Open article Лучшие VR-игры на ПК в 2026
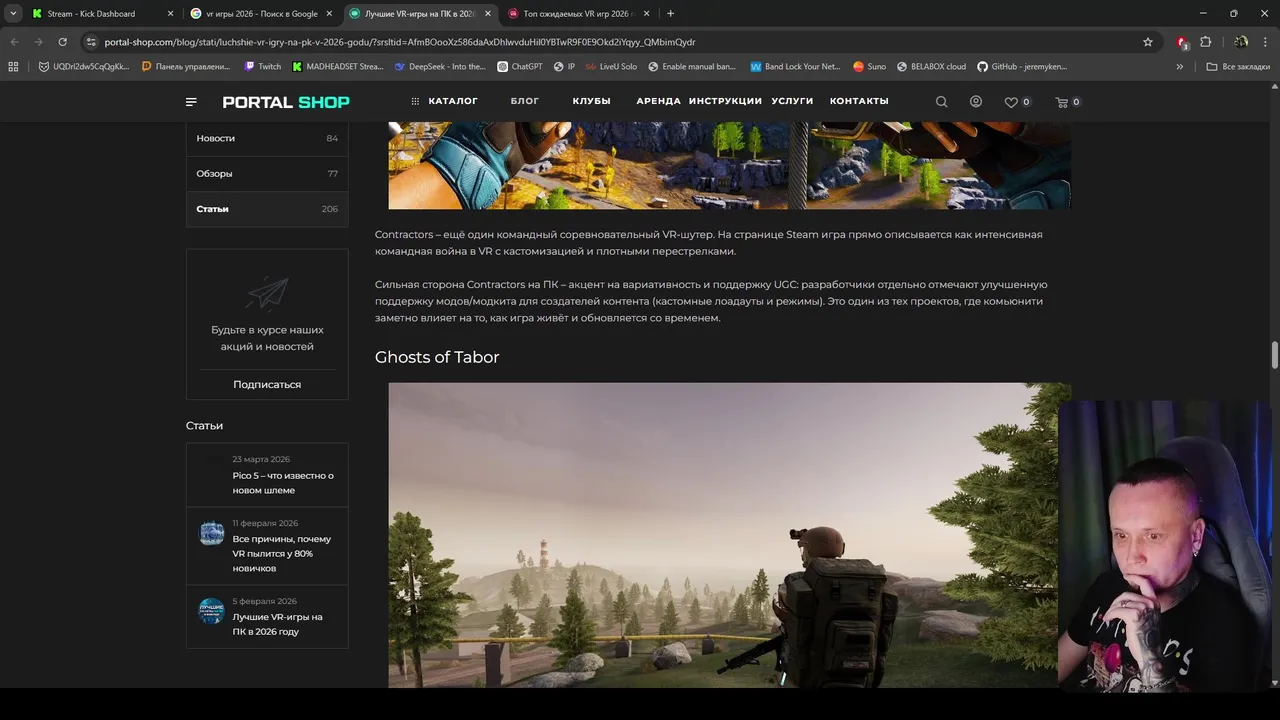 pyautogui.click(x=277, y=624)
